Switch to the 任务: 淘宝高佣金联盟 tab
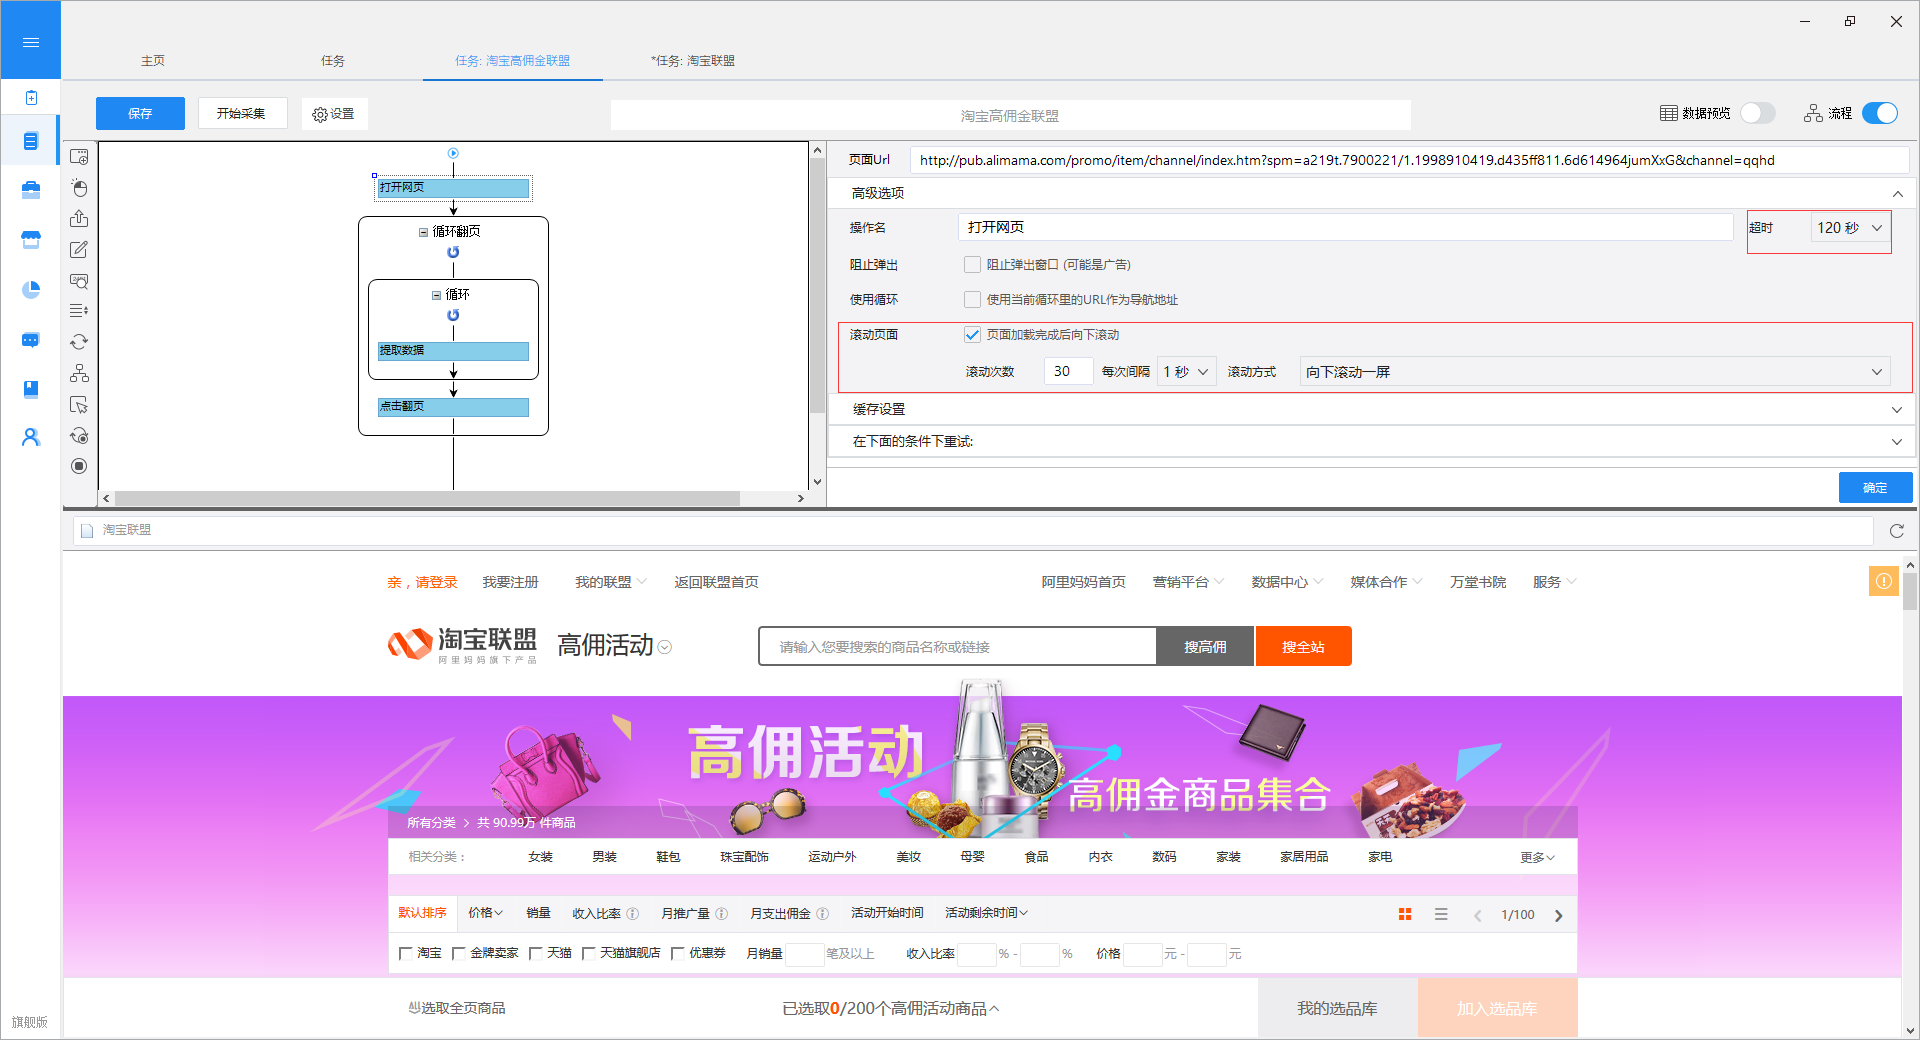1920x1040 pixels. click(513, 61)
